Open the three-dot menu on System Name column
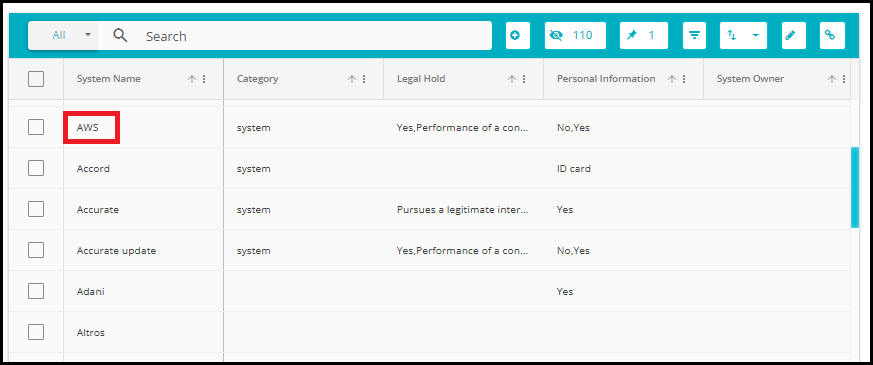 (204, 80)
